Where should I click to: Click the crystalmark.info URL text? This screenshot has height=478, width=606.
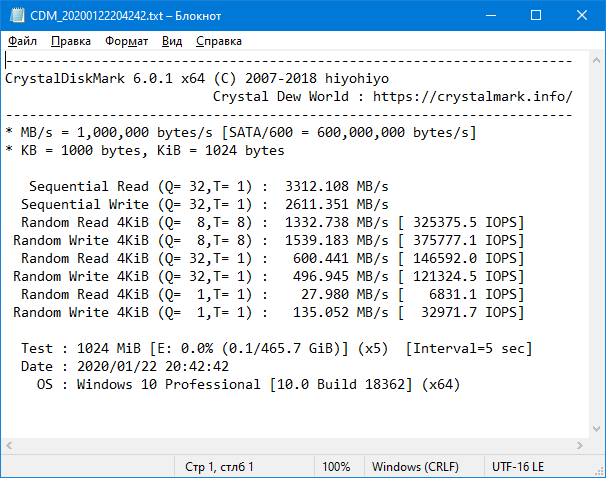[472, 96]
